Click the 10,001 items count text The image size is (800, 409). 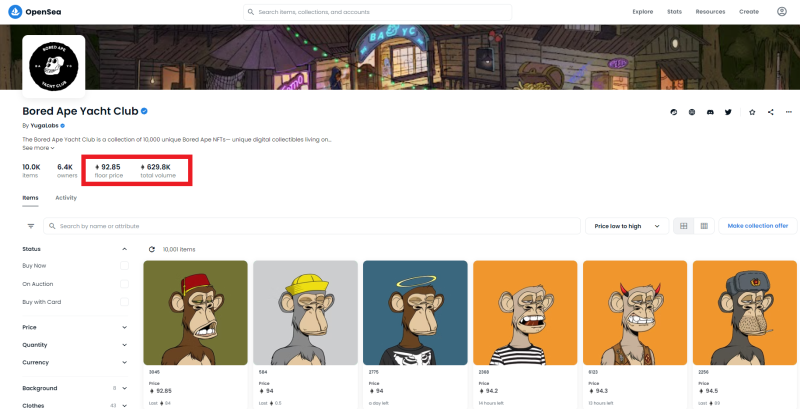(179, 249)
